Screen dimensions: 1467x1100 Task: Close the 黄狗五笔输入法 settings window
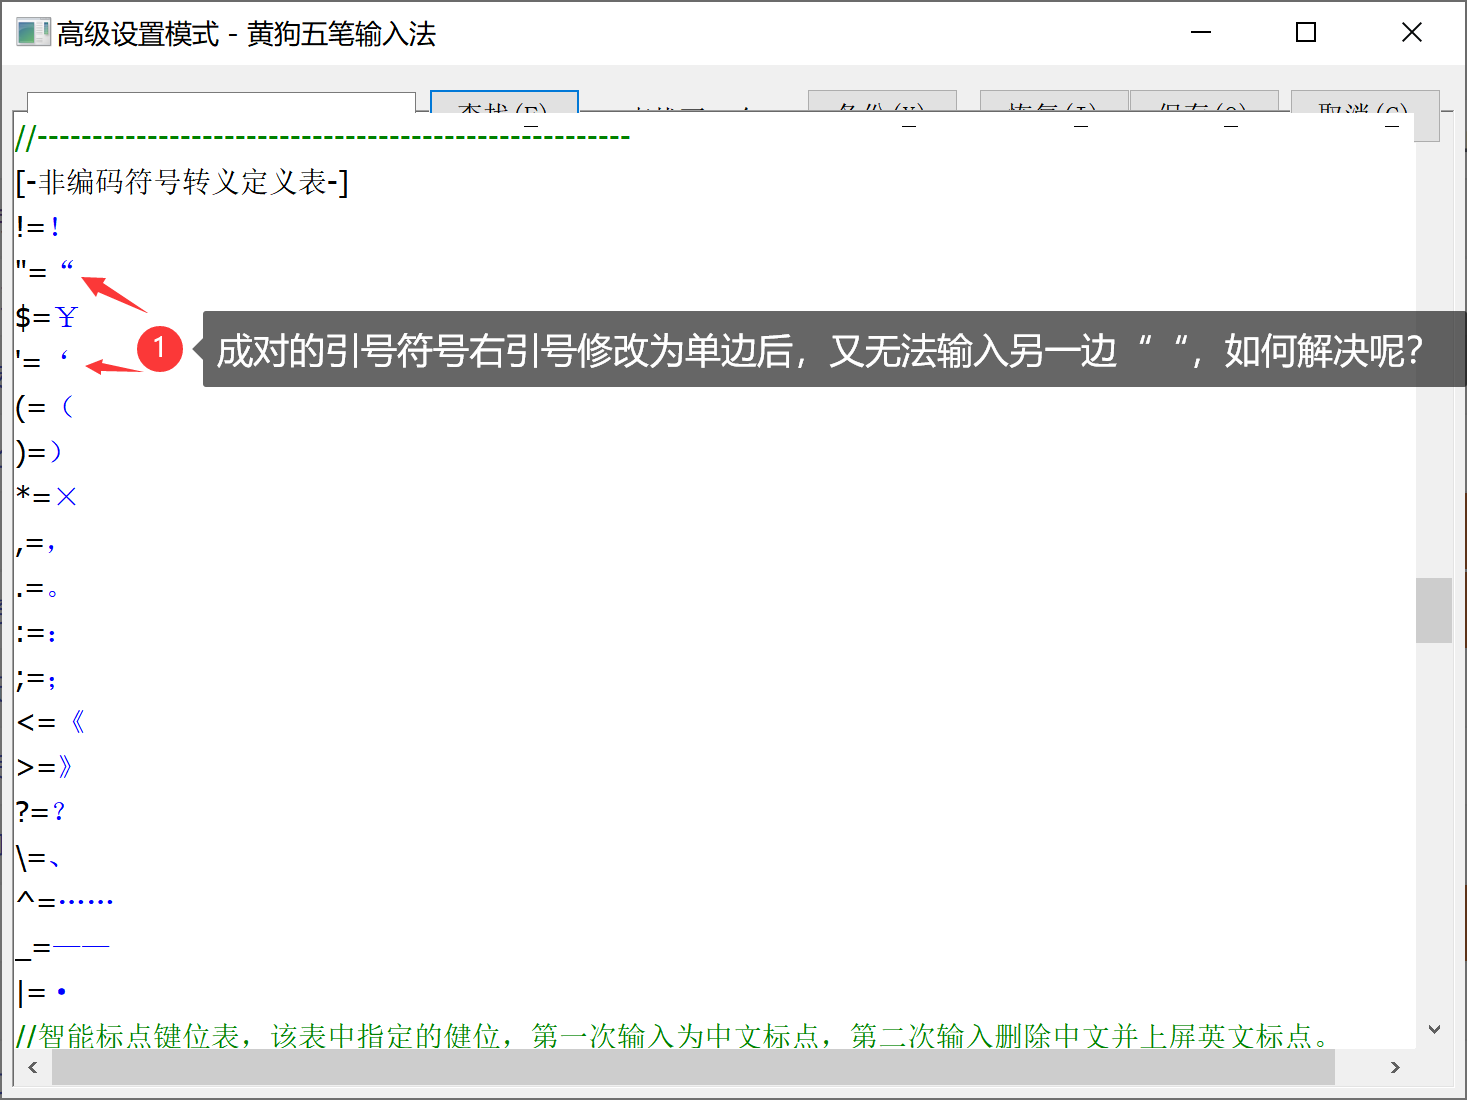tap(1411, 33)
